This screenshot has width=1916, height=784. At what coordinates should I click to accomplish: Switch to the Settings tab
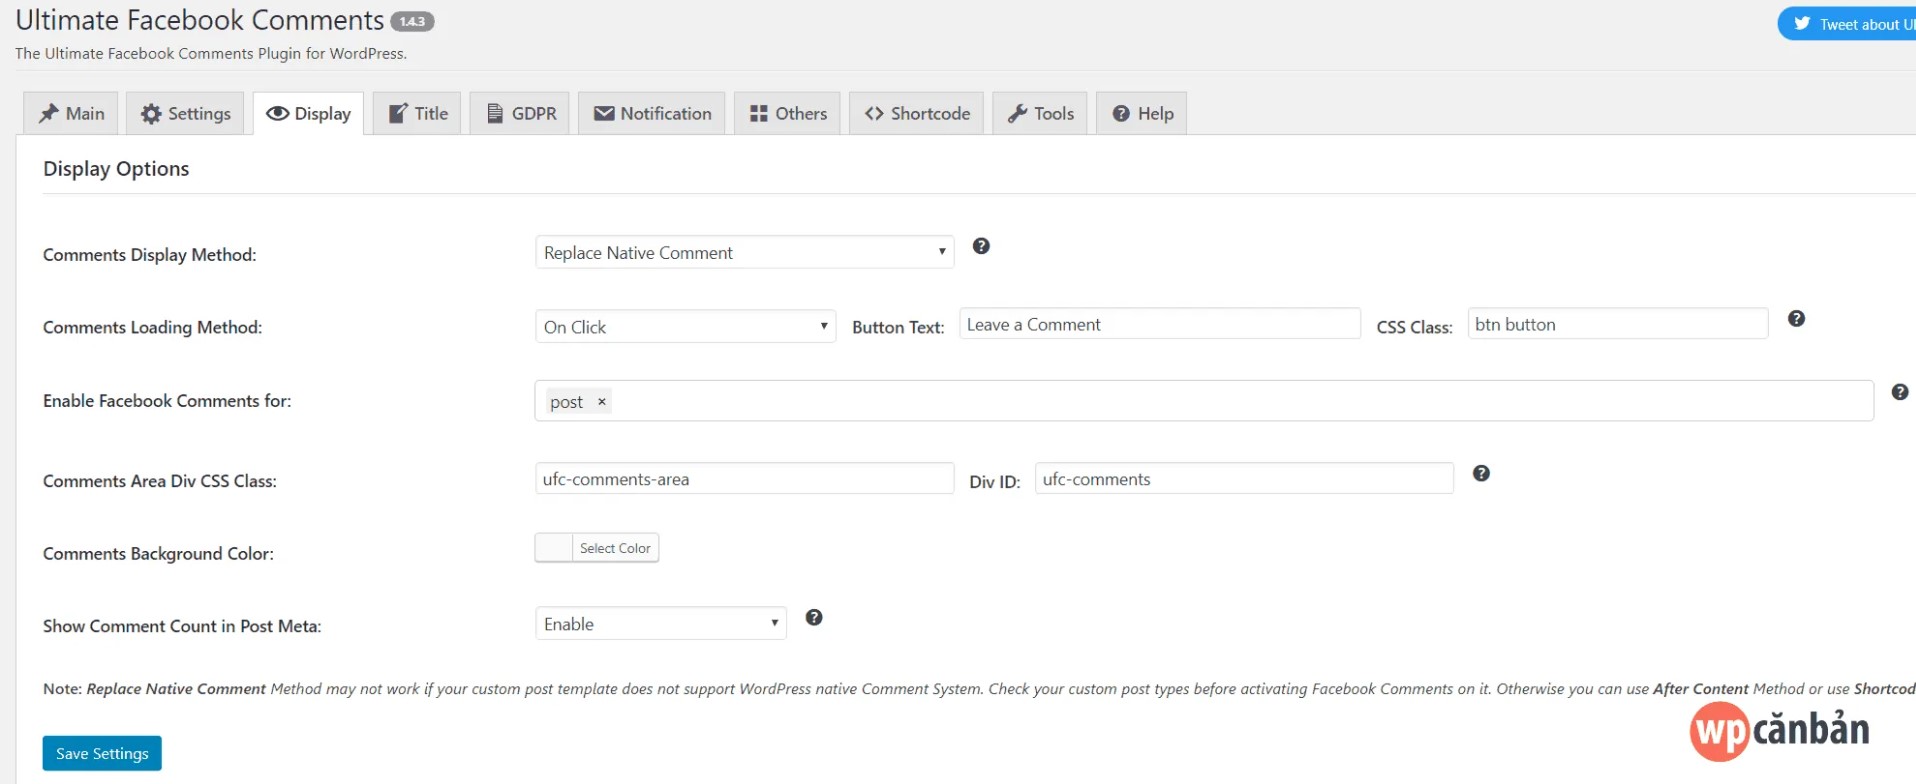pos(186,114)
